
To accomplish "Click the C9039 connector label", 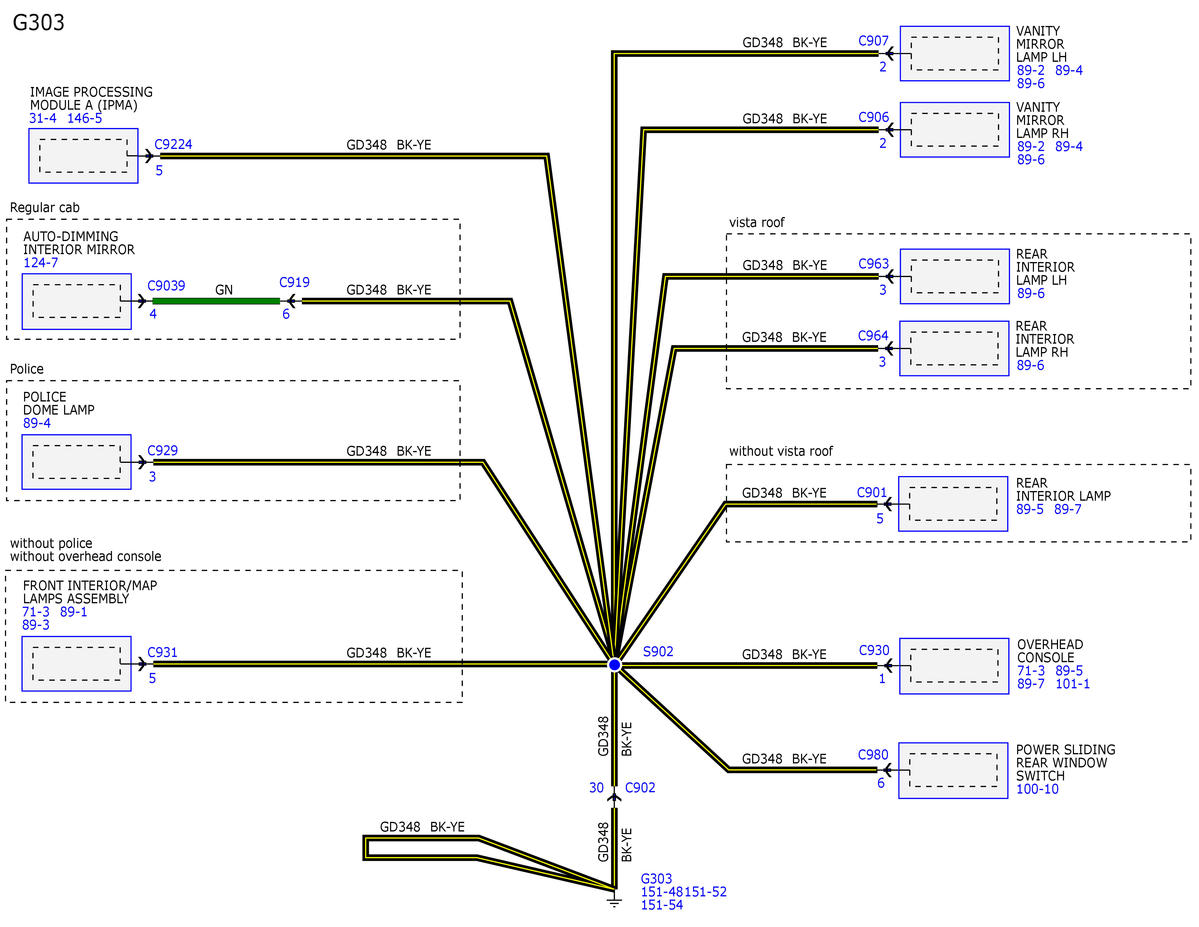I will point(166,285).
